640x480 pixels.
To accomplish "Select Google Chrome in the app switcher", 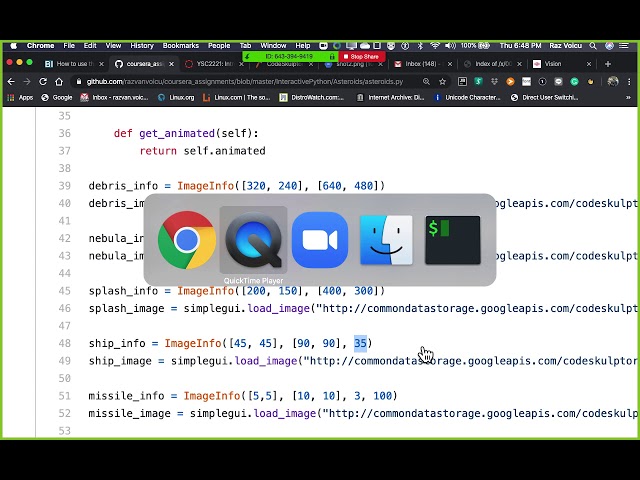I will pos(187,240).
